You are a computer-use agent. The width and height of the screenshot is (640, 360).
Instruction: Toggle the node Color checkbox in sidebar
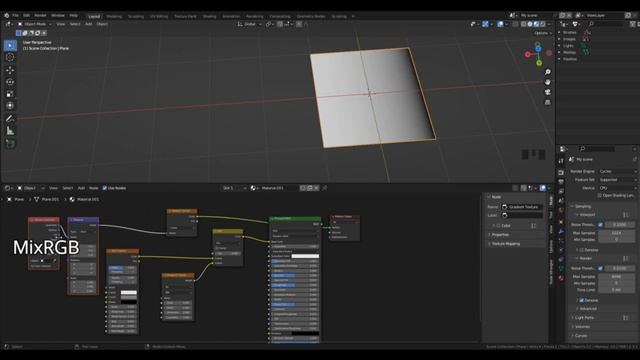[498, 226]
